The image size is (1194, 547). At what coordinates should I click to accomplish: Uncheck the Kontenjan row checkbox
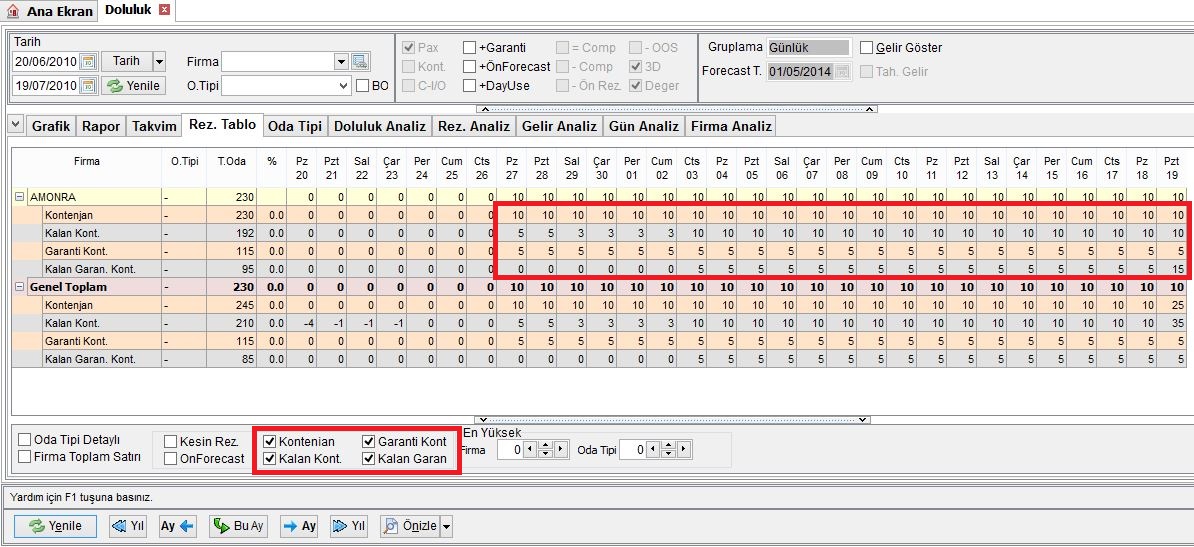click(270, 441)
